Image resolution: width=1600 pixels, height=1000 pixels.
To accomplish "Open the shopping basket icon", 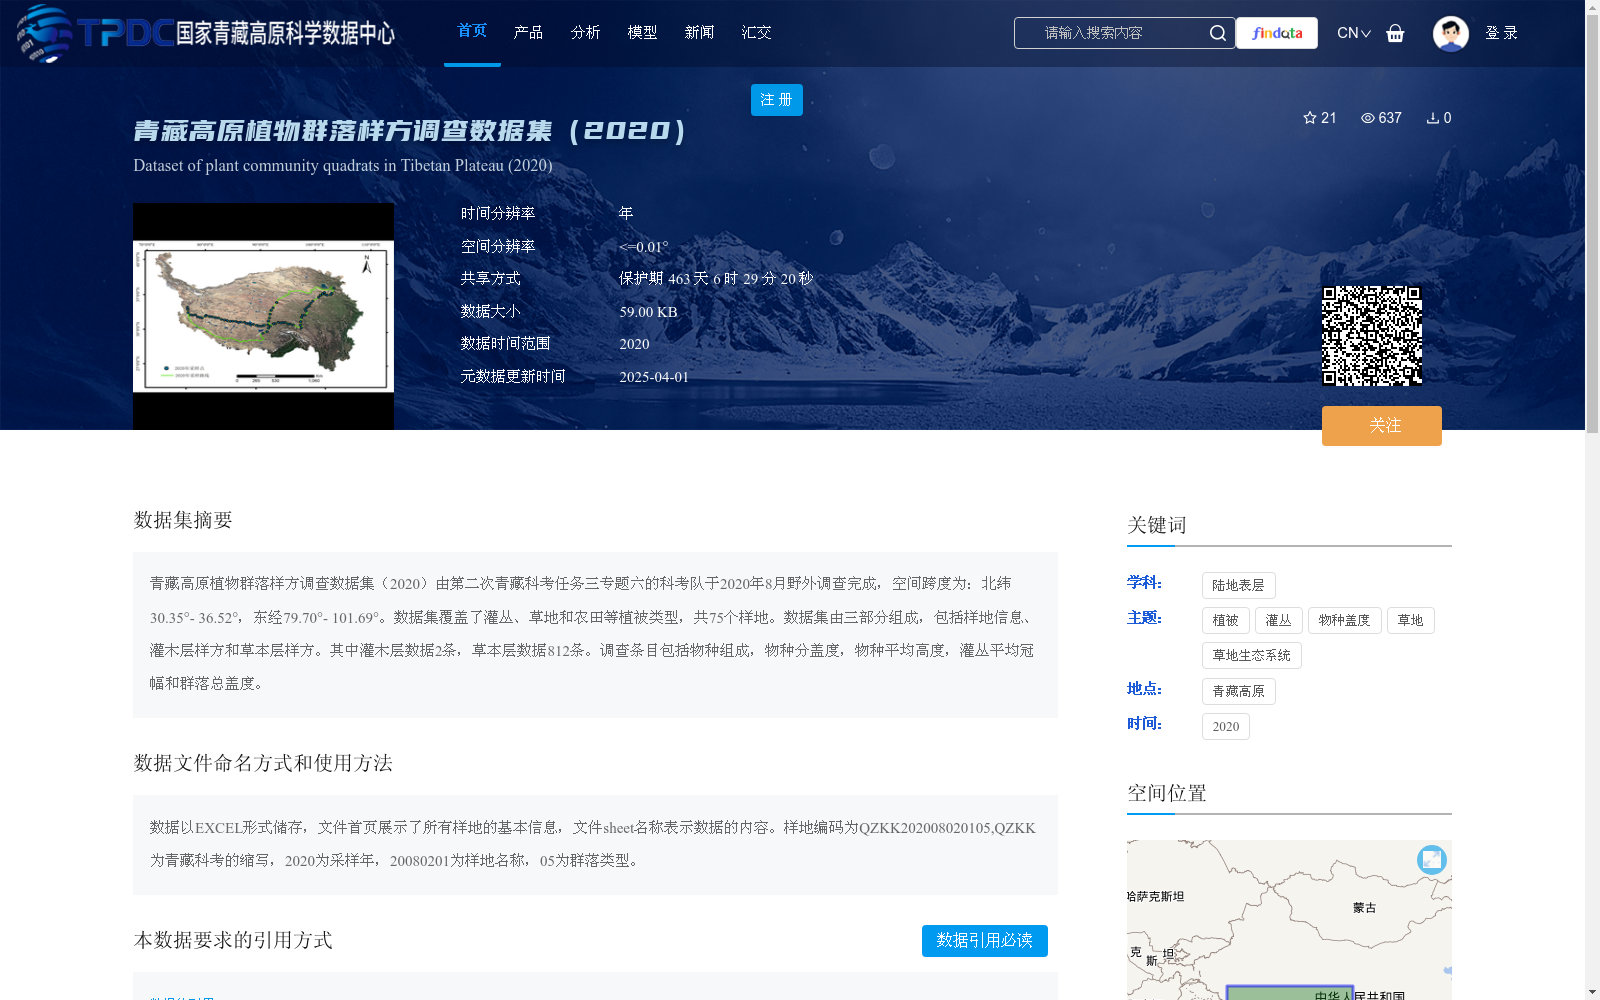I will click(1395, 33).
